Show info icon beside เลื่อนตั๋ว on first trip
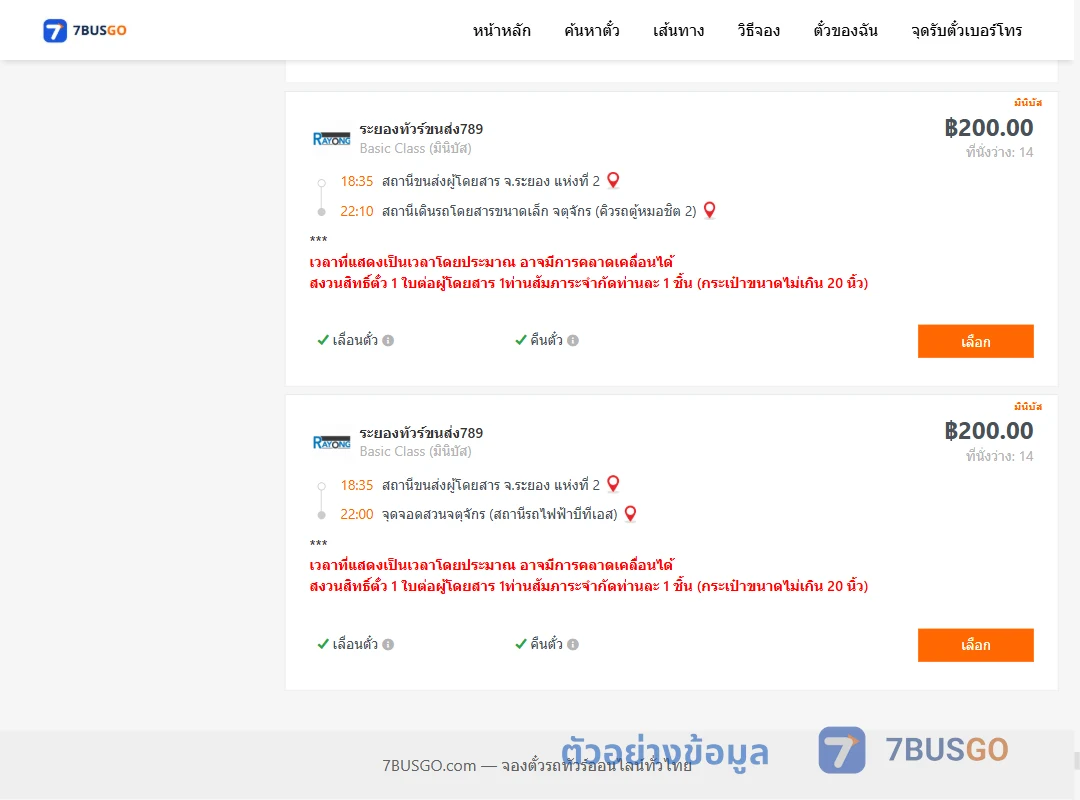The width and height of the screenshot is (1080, 800). [x=388, y=340]
